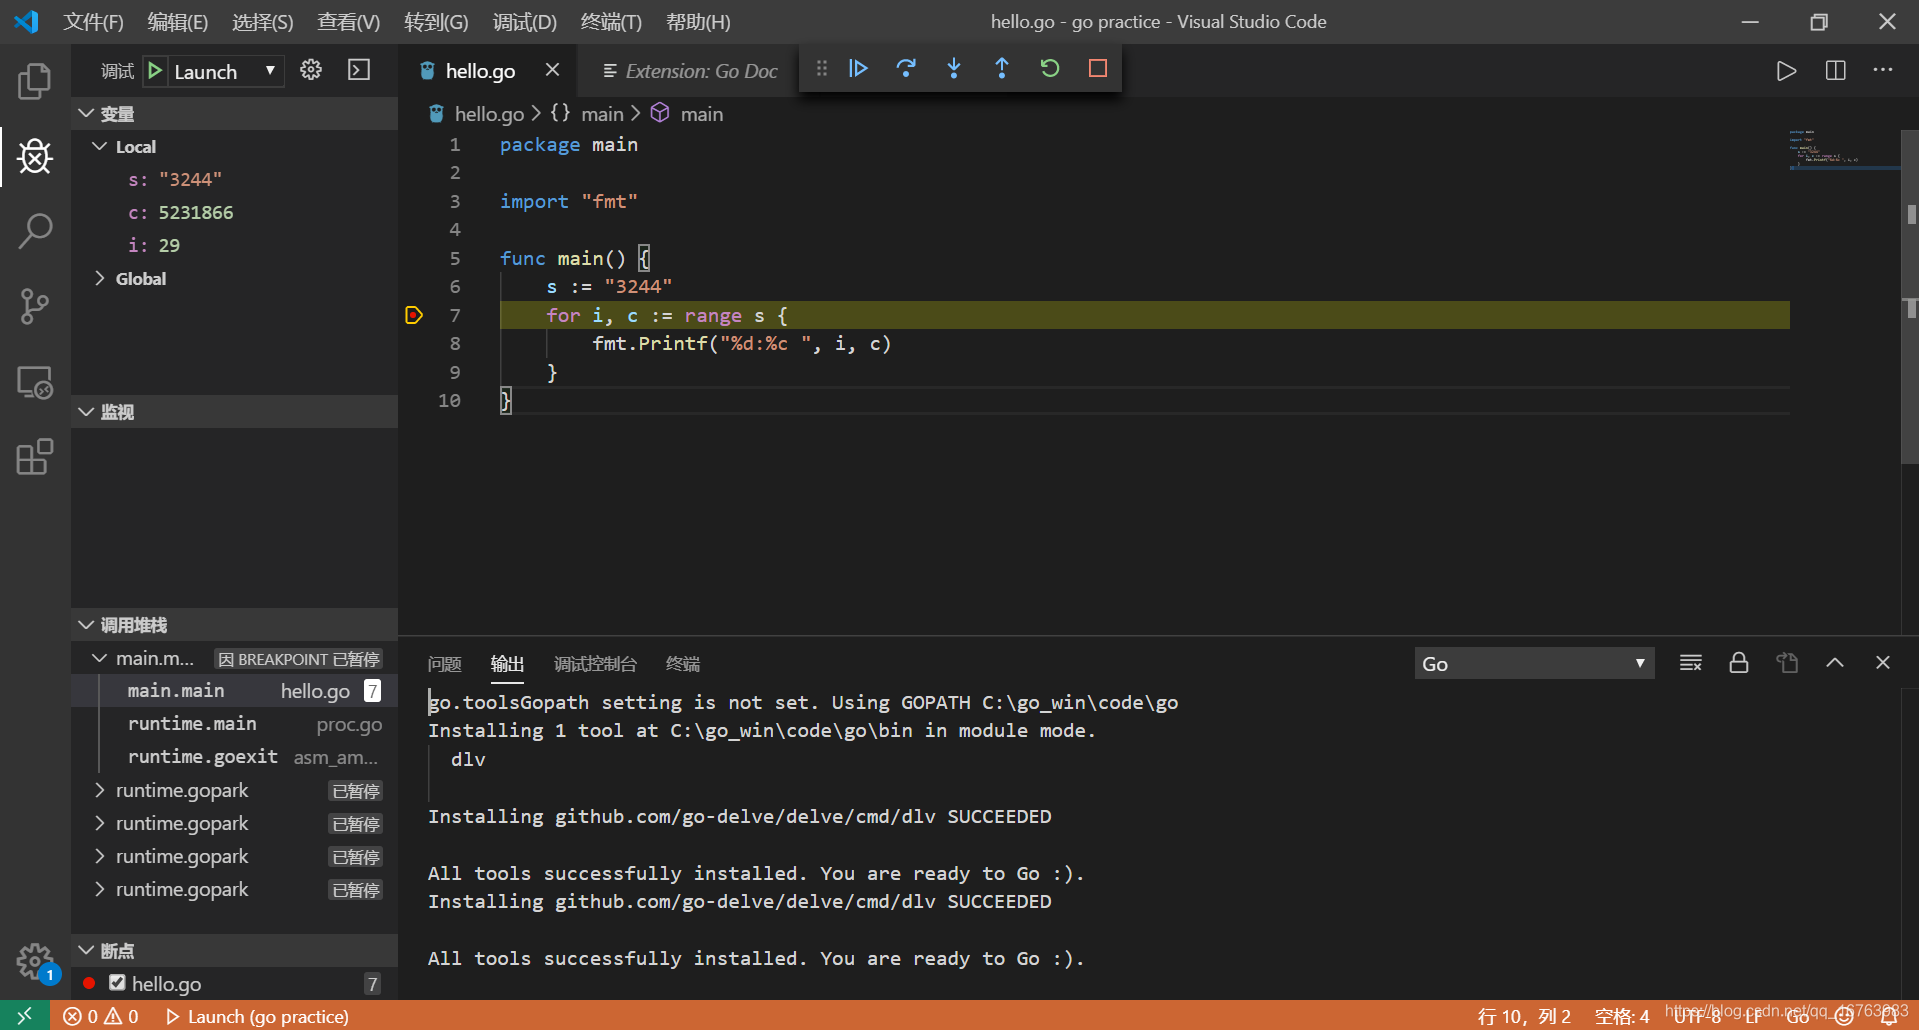Open the Extensions view in activity bar

(35, 457)
